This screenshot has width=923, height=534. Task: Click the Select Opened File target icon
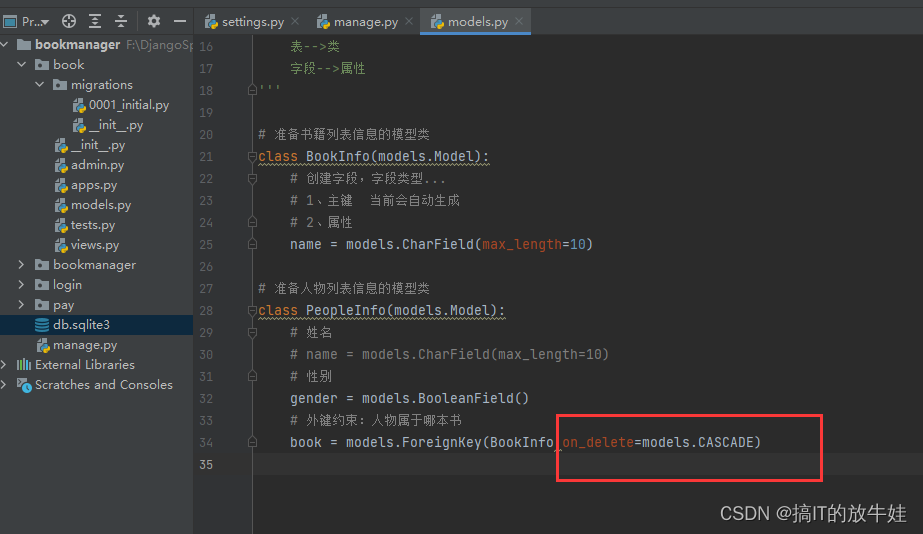[x=69, y=21]
